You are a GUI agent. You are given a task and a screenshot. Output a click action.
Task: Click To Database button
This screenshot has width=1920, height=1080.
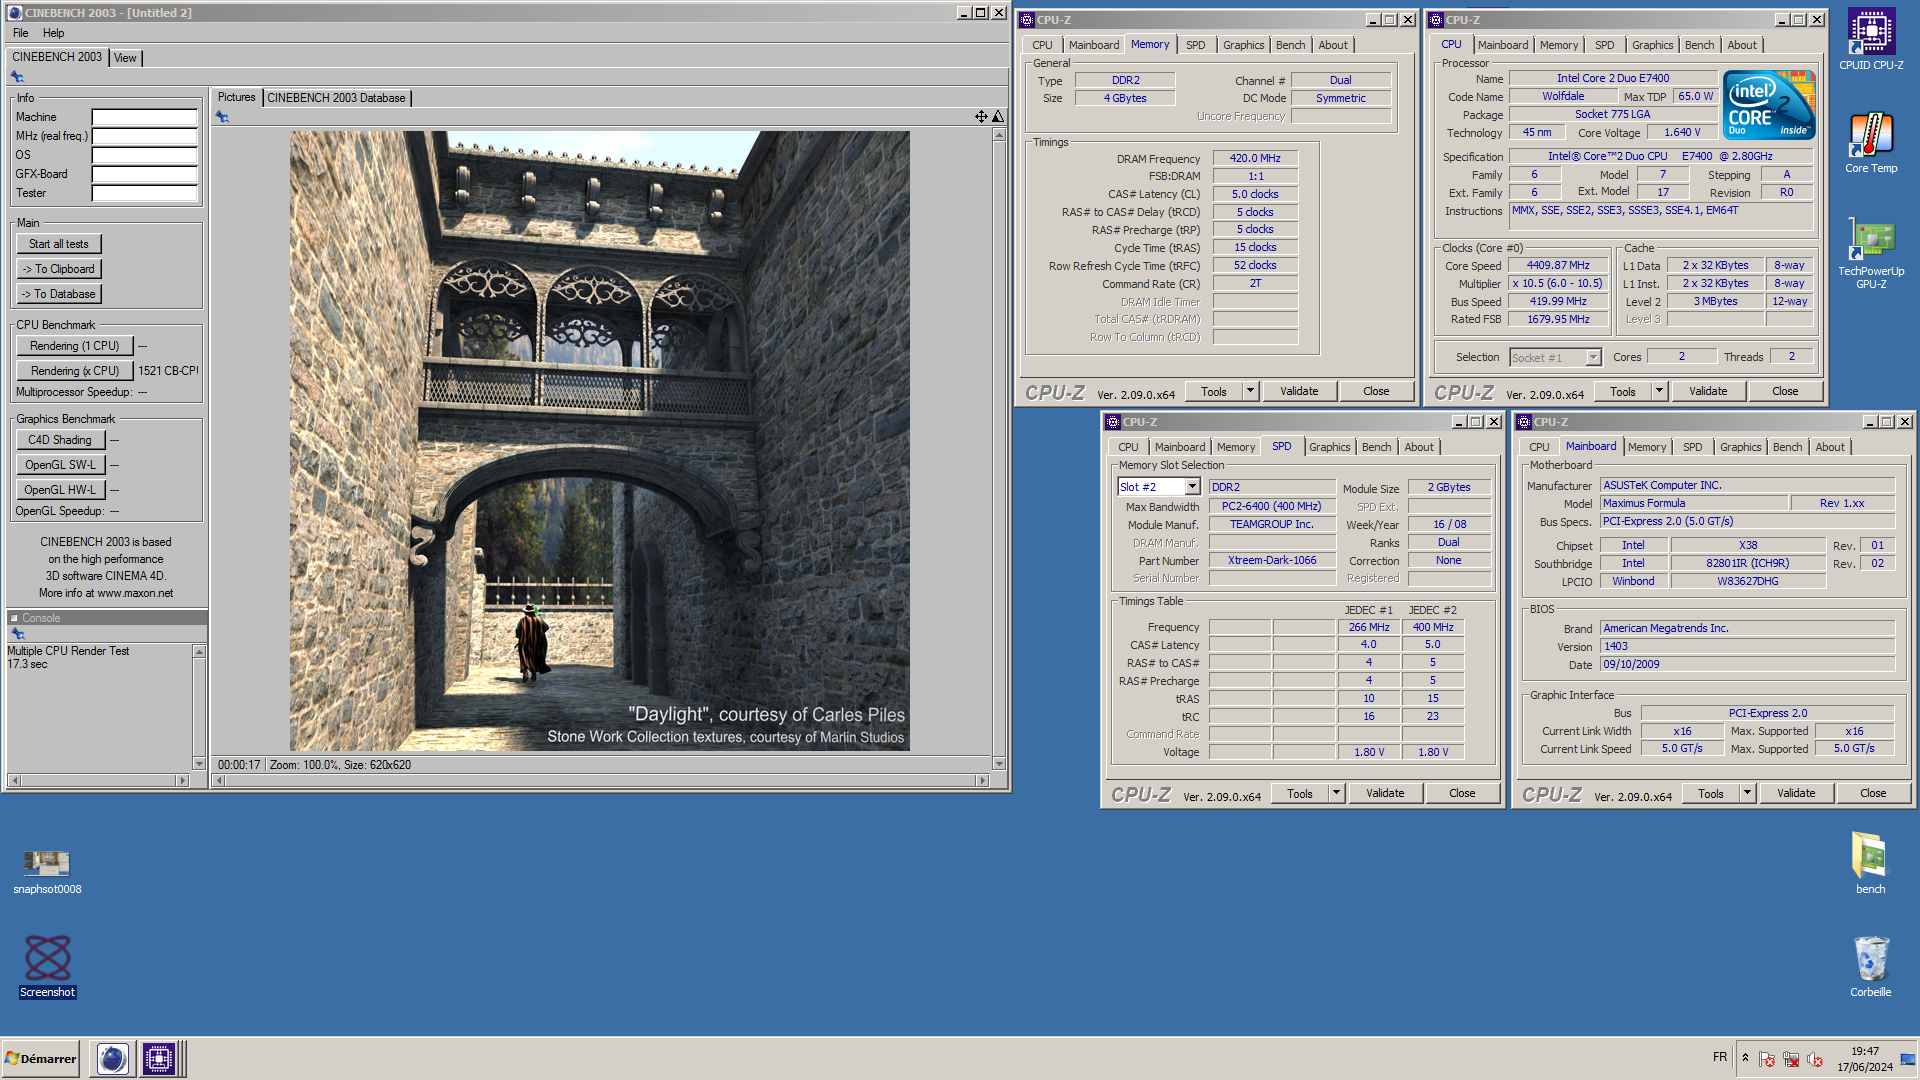(x=58, y=294)
